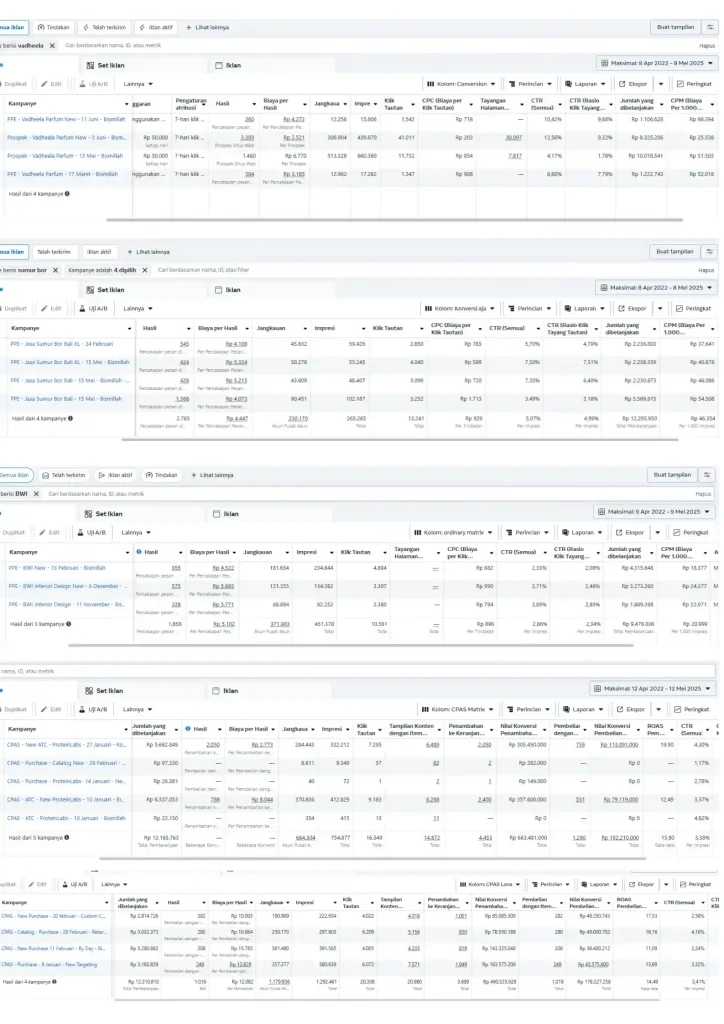724x1024 pixels.
Task: Expand the 'Kolom: CPAS Matrix' dropdown
Action: click(x=459, y=709)
